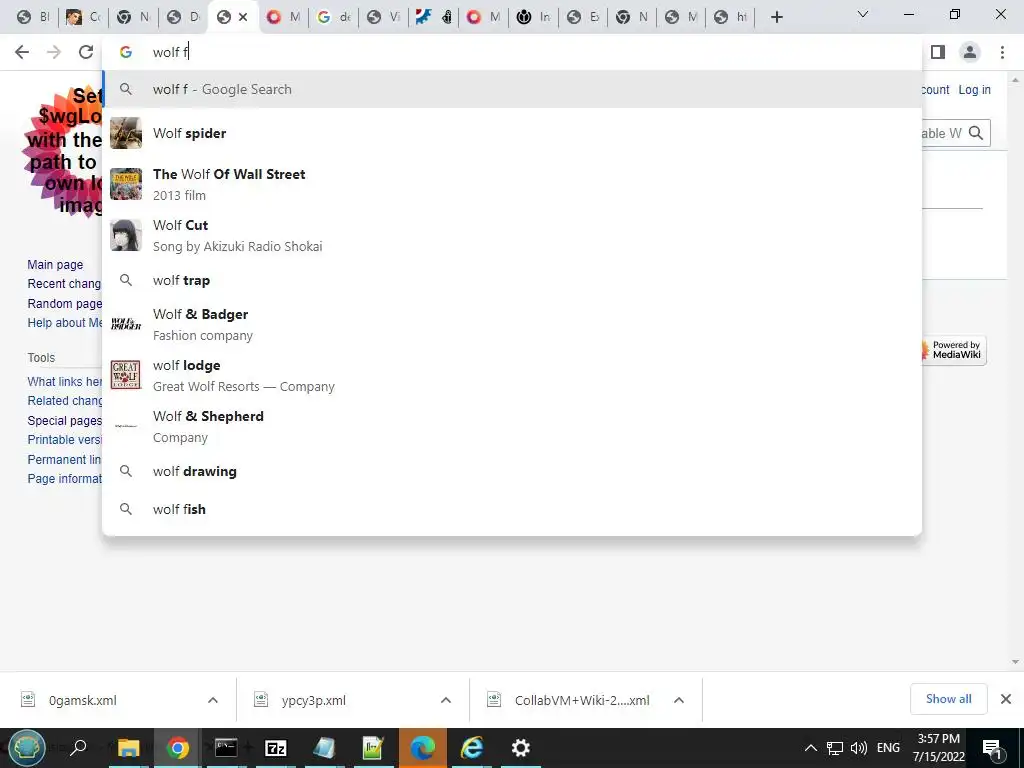
Task: Go to a Random page
Action: (65, 303)
